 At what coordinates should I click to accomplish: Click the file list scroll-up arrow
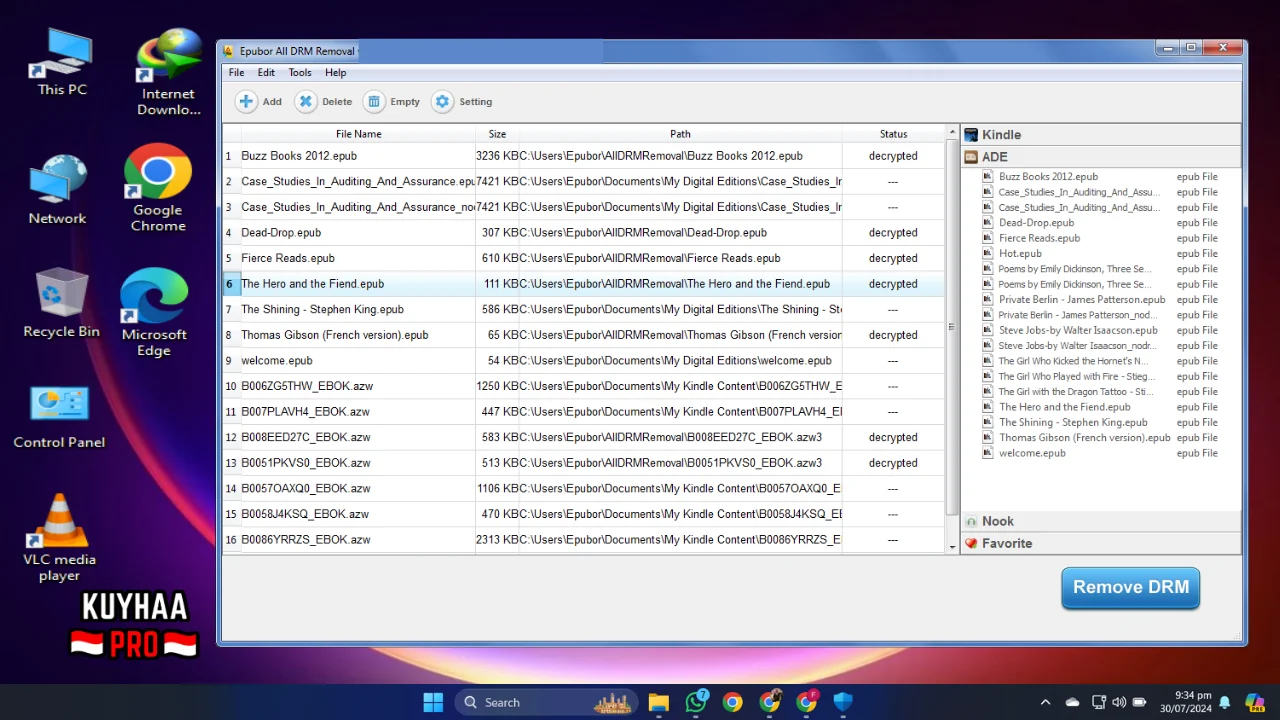coord(952,133)
